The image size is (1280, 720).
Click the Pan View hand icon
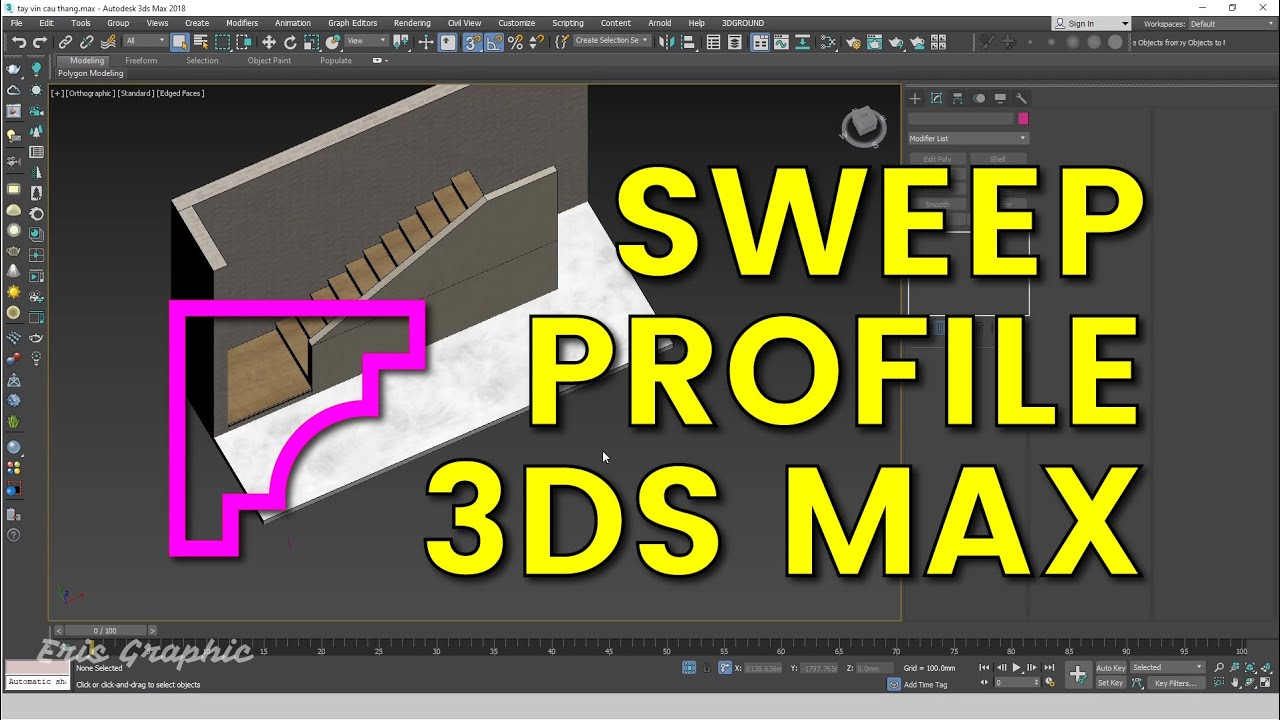point(1235,683)
